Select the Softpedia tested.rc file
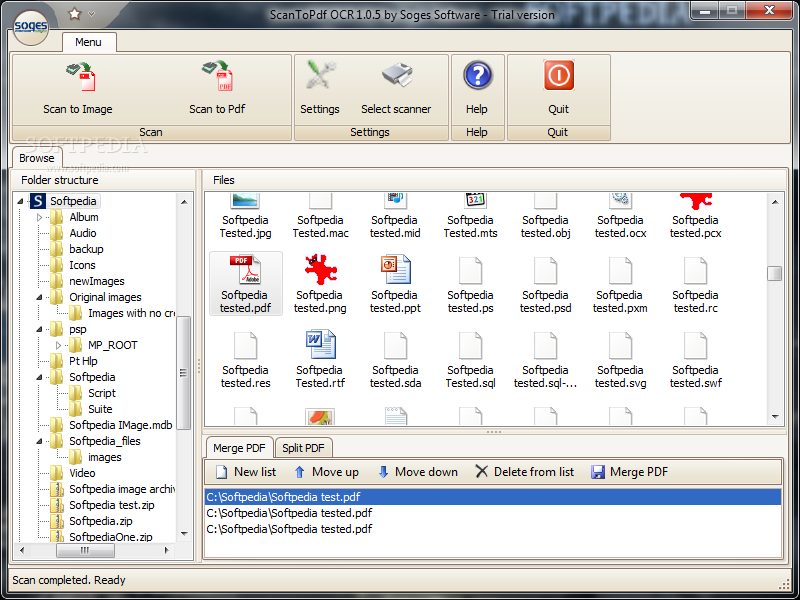 pos(695,284)
